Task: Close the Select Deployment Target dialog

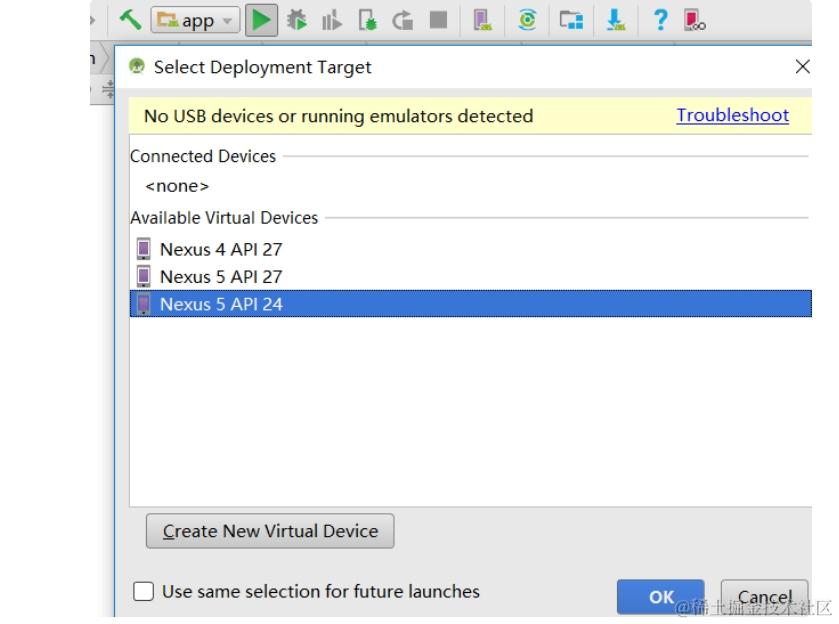Action: click(802, 67)
